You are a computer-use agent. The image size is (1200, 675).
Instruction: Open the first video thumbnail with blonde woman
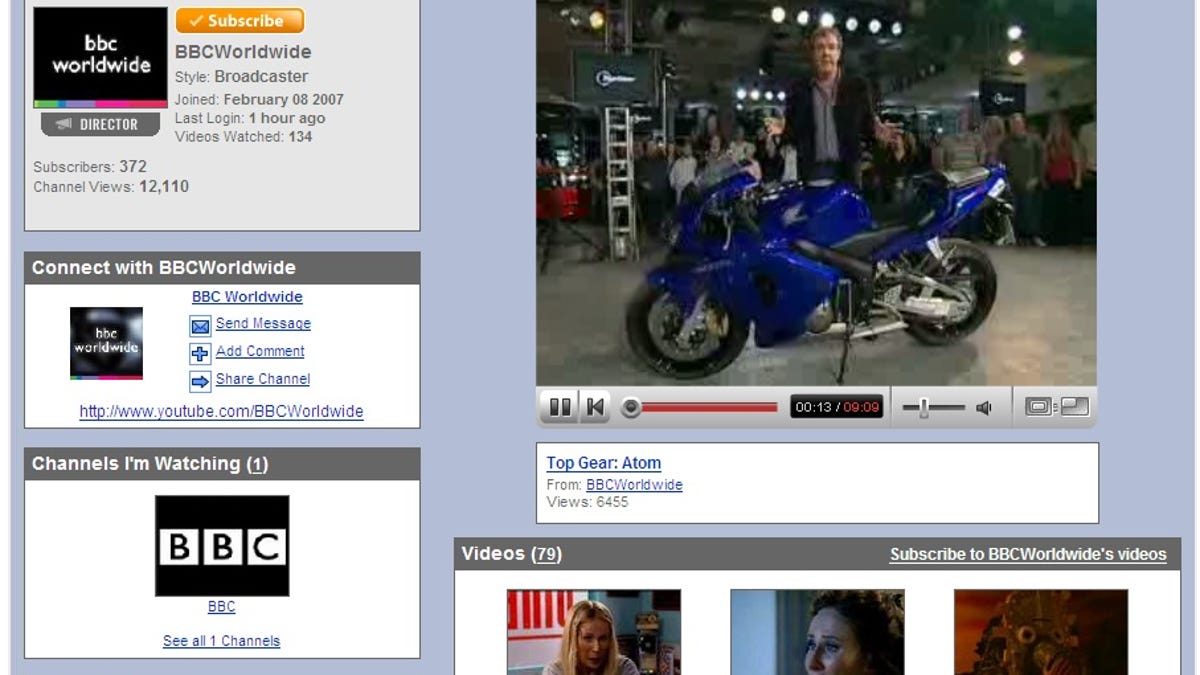[x=594, y=631]
